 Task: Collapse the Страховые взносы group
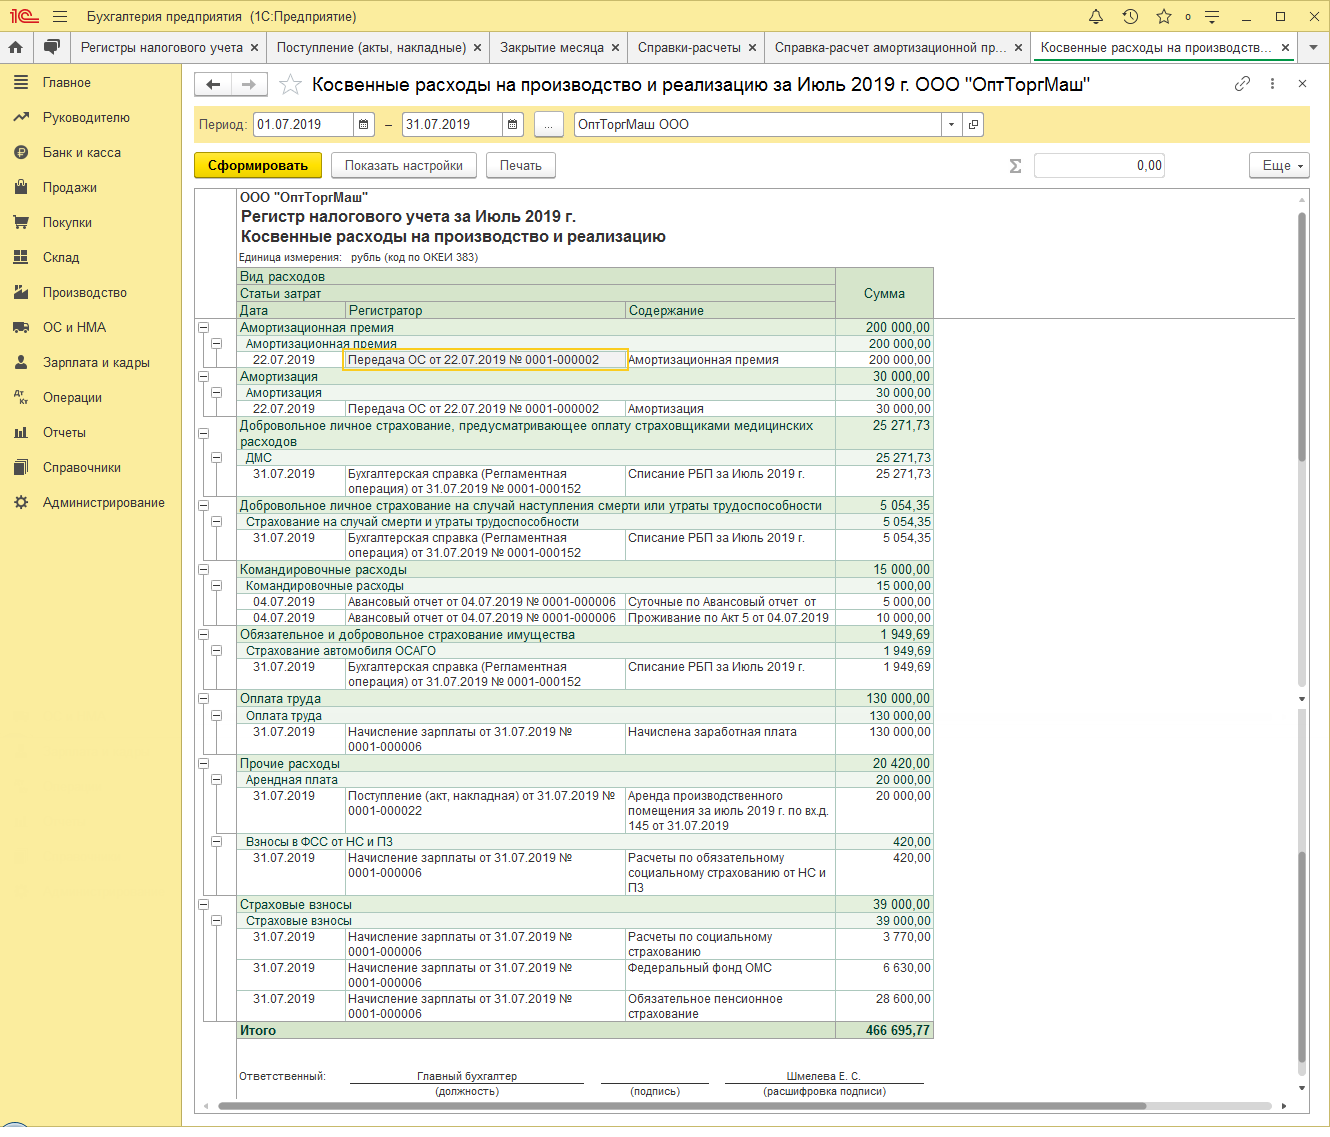203,904
